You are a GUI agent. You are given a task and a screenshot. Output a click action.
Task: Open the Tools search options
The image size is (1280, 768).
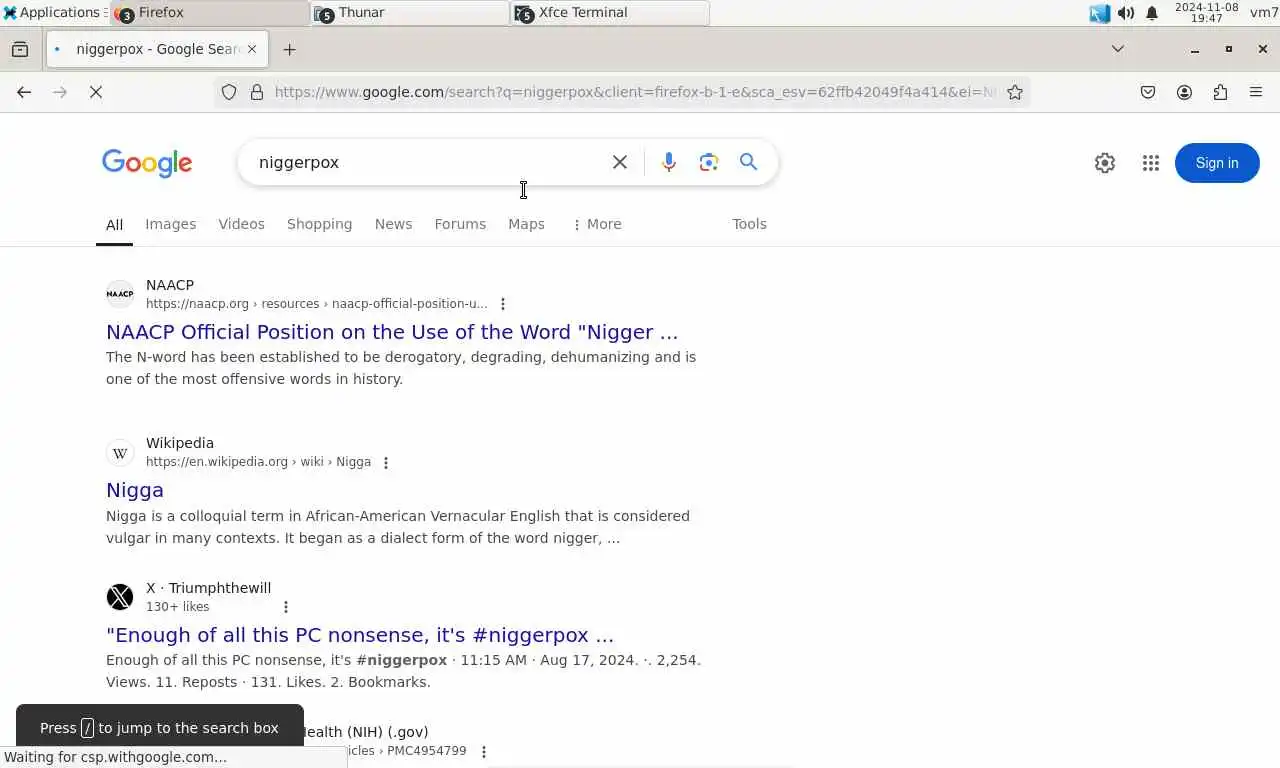749,224
